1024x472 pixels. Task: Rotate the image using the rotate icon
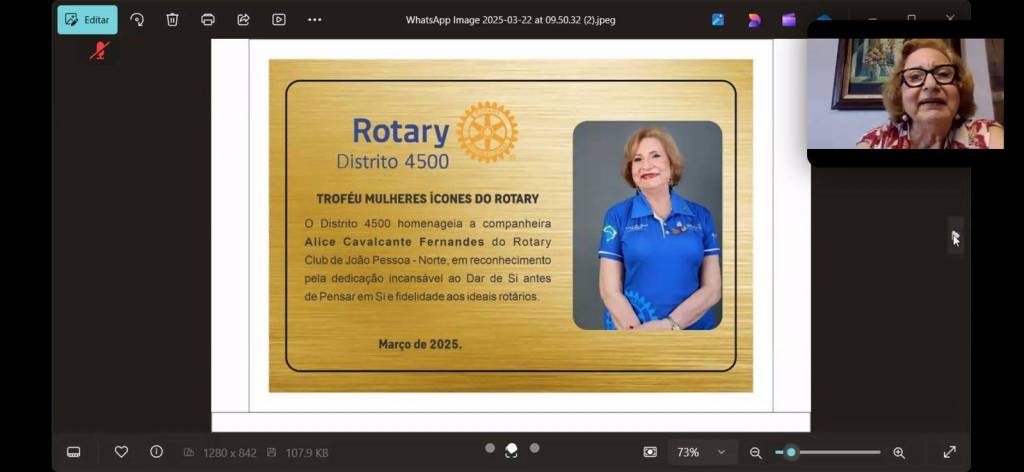137,19
